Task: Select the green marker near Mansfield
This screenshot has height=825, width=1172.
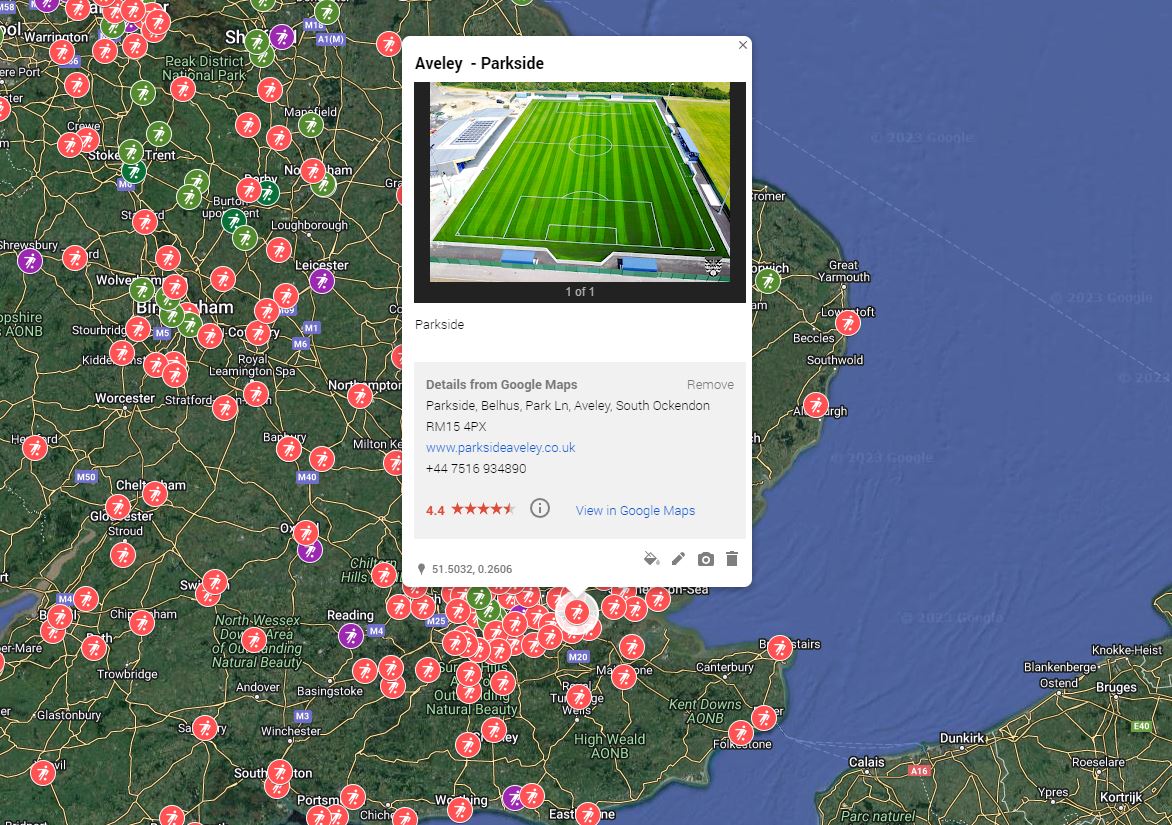Action: [x=311, y=125]
